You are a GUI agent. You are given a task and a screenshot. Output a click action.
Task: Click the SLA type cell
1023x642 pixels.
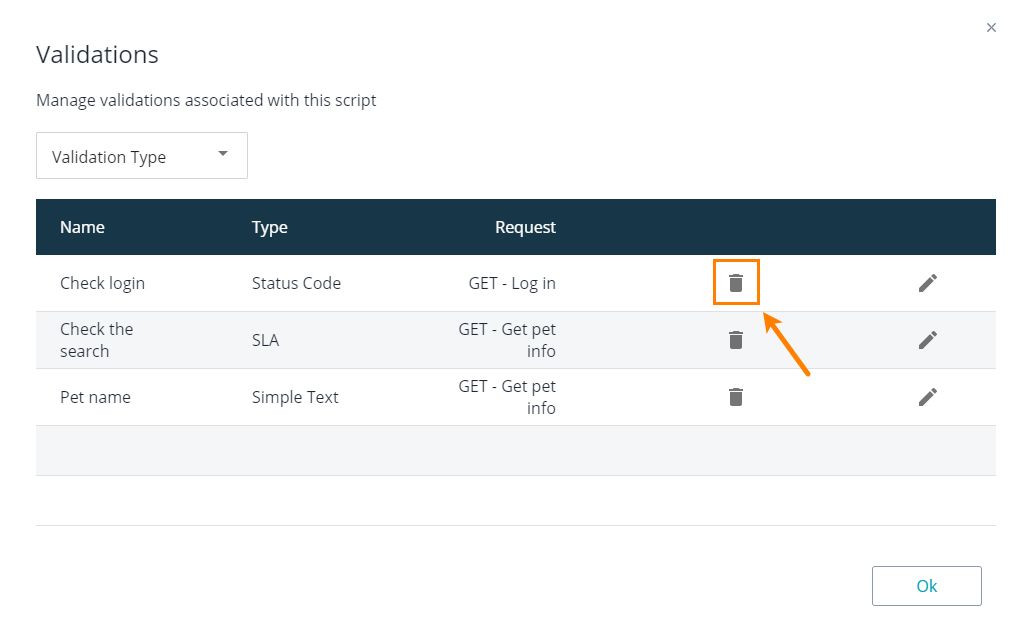tap(266, 340)
